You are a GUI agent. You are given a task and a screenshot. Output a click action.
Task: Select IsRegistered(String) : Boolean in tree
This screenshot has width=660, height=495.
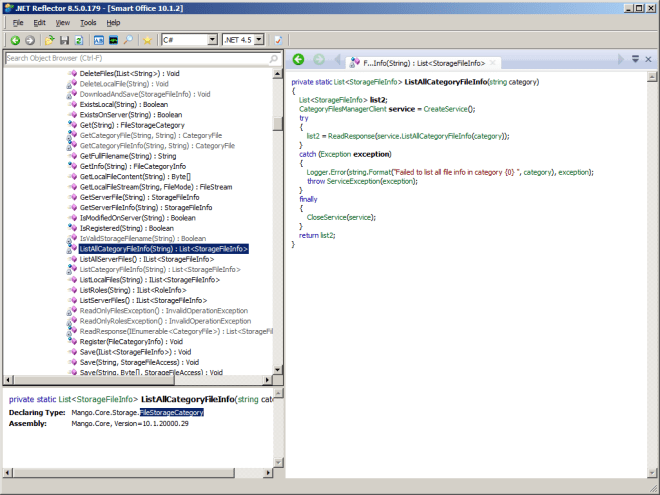(x=125, y=228)
